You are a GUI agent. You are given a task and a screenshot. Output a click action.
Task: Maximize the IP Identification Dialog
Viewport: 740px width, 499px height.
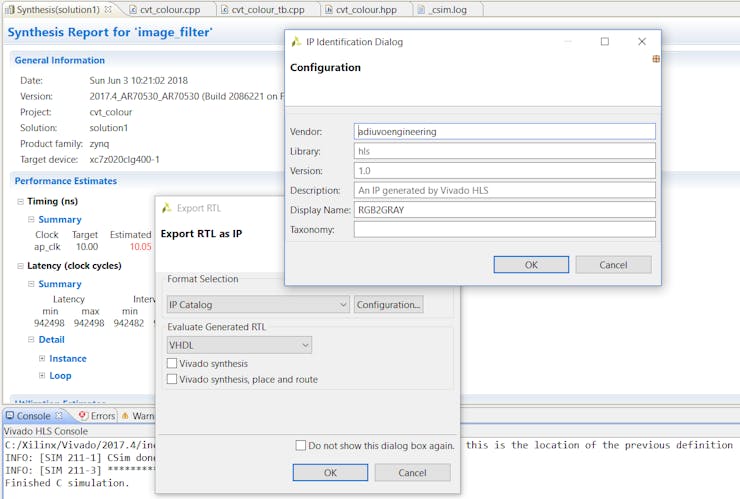pos(605,42)
